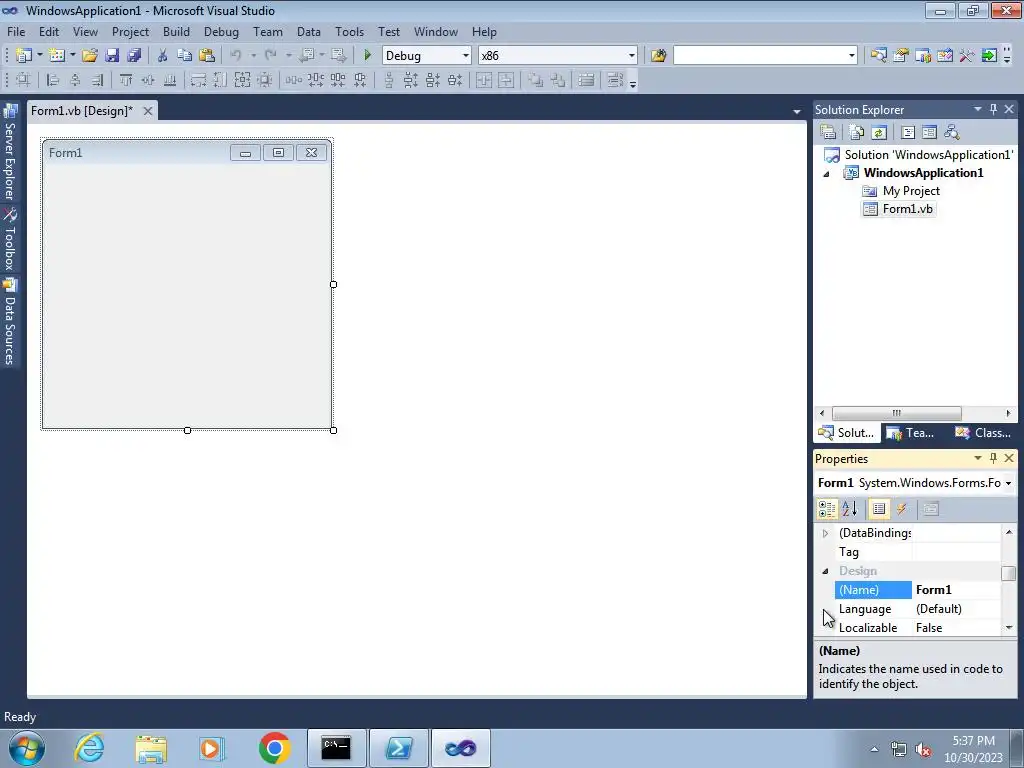Collapse the Design property category

(x=825, y=571)
